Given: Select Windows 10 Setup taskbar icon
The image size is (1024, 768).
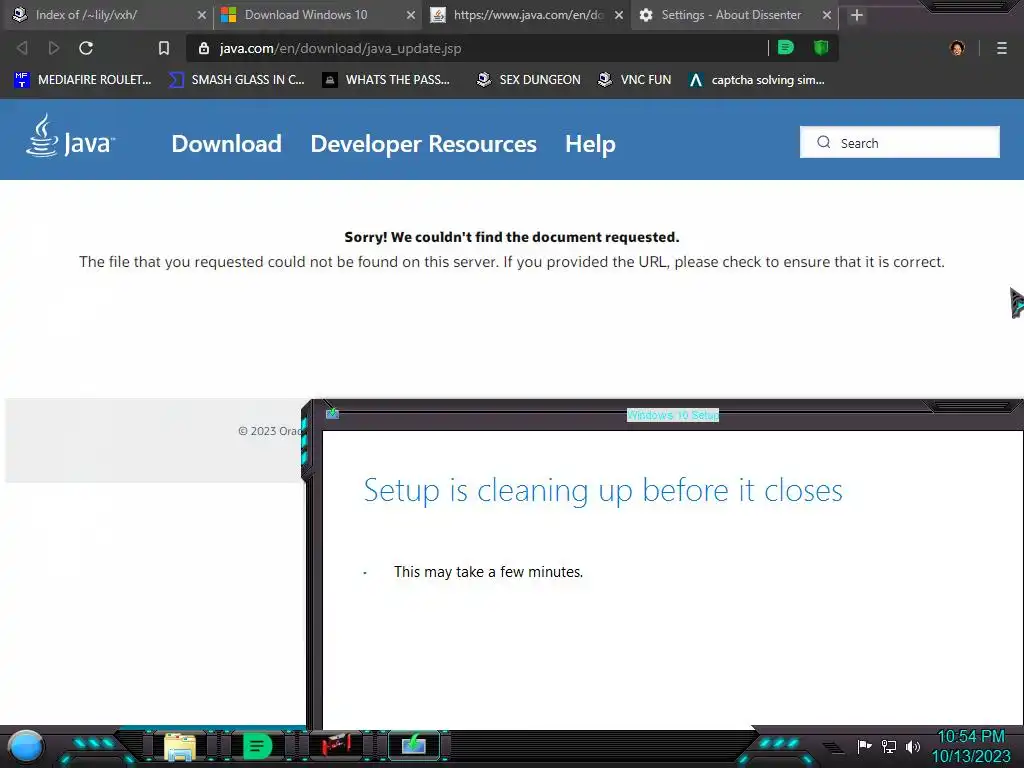Looking at the screenshot, I should [414, 745].
